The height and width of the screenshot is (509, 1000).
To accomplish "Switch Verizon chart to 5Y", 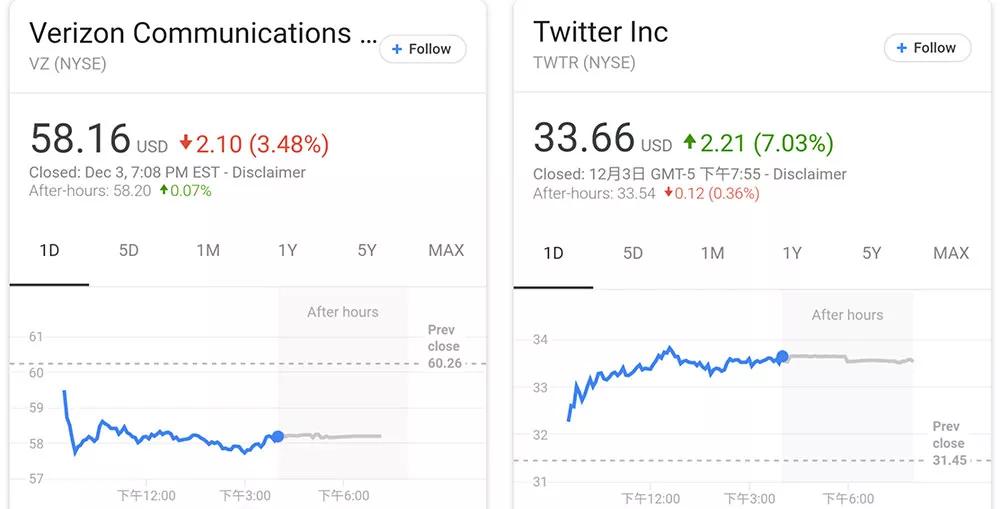I will point(367,250).
